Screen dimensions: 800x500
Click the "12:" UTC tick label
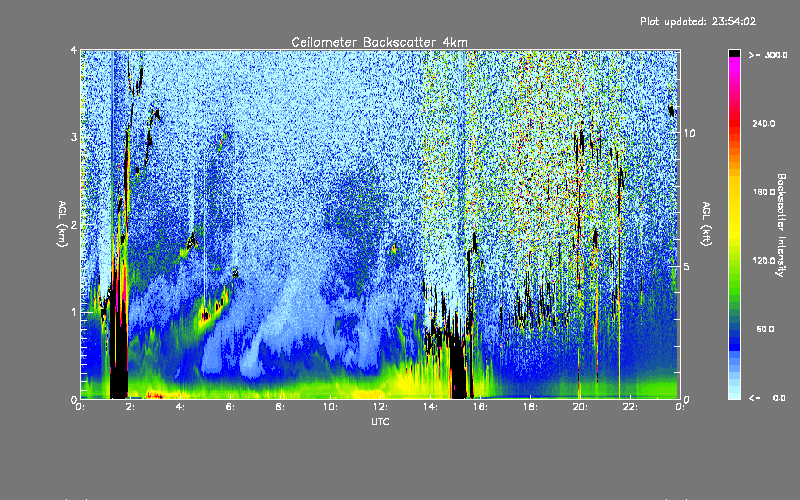pos(380,407)
